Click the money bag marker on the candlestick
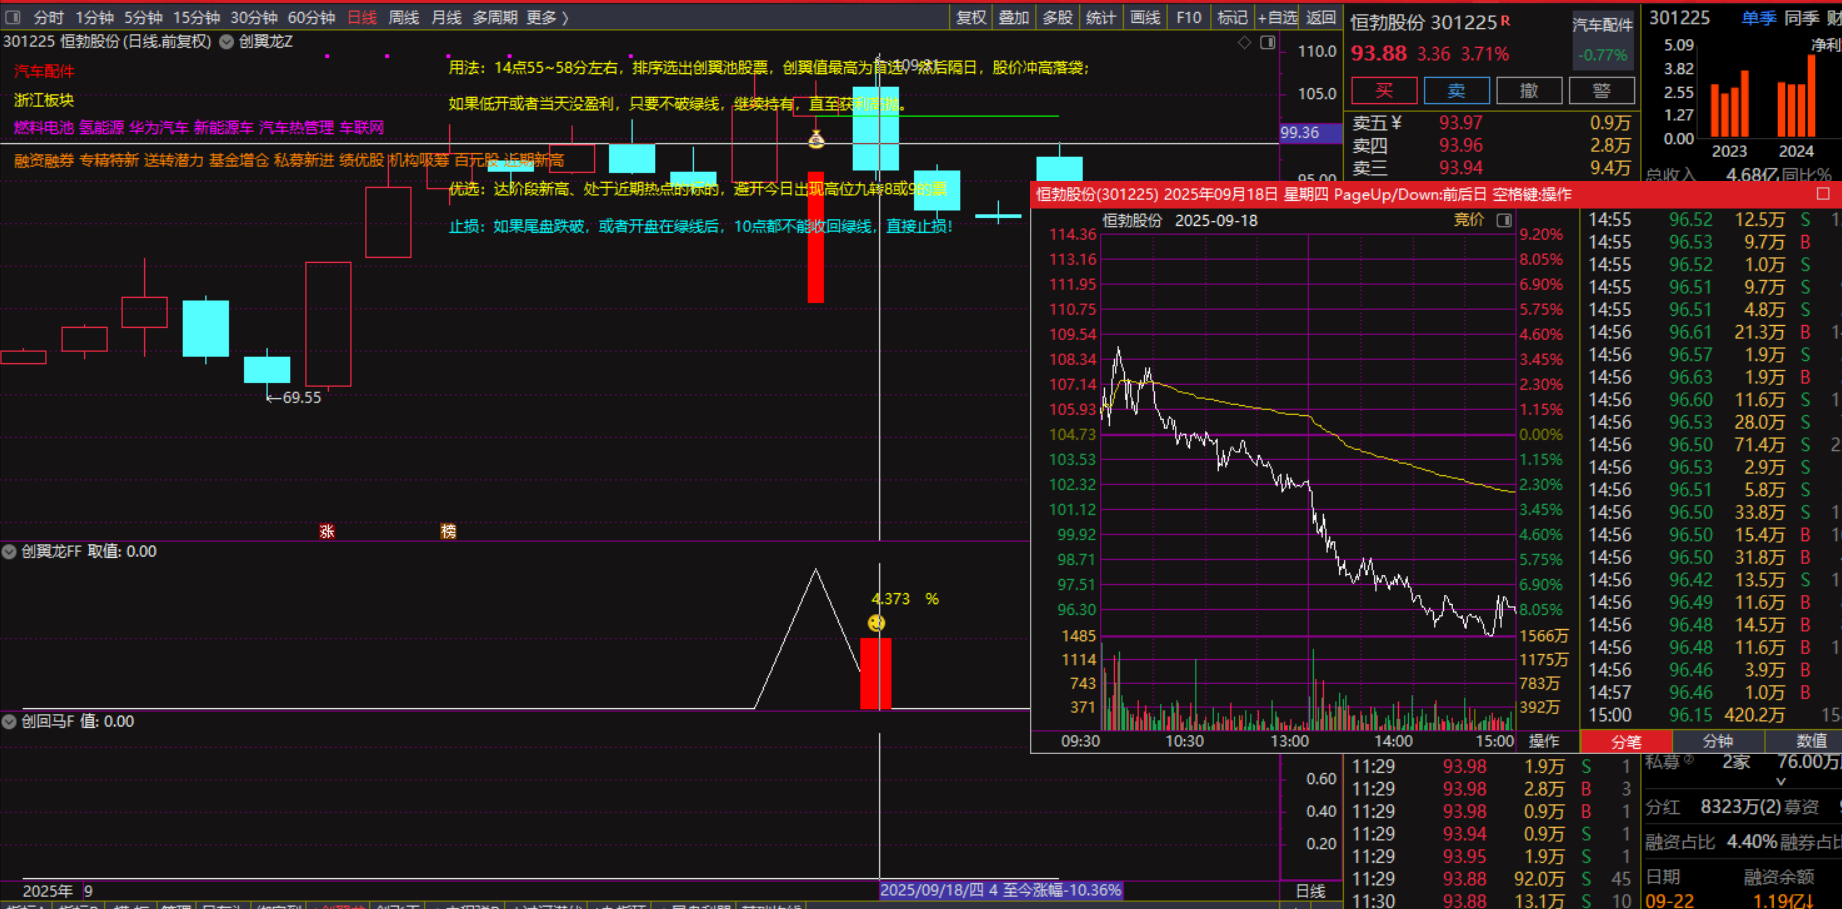1842x909 pixels. click(816, 139)
